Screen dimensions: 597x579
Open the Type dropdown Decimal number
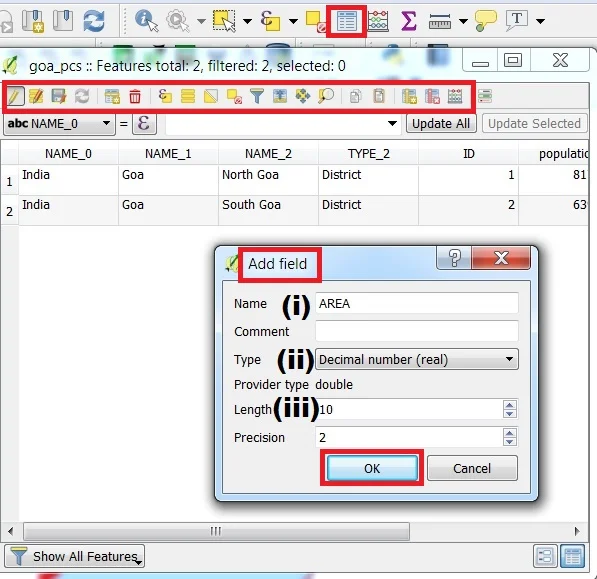[417, 359]
